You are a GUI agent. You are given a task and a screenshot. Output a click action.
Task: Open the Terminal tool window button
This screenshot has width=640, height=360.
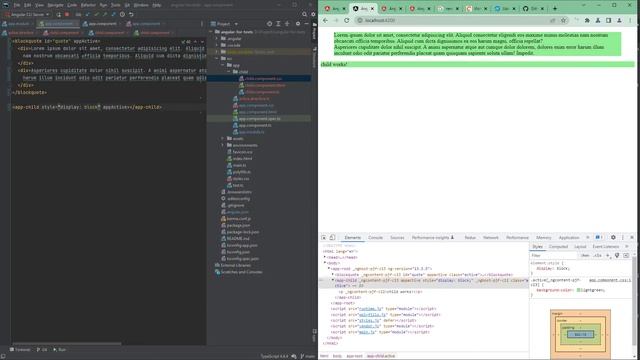click(x=20, y=350)
